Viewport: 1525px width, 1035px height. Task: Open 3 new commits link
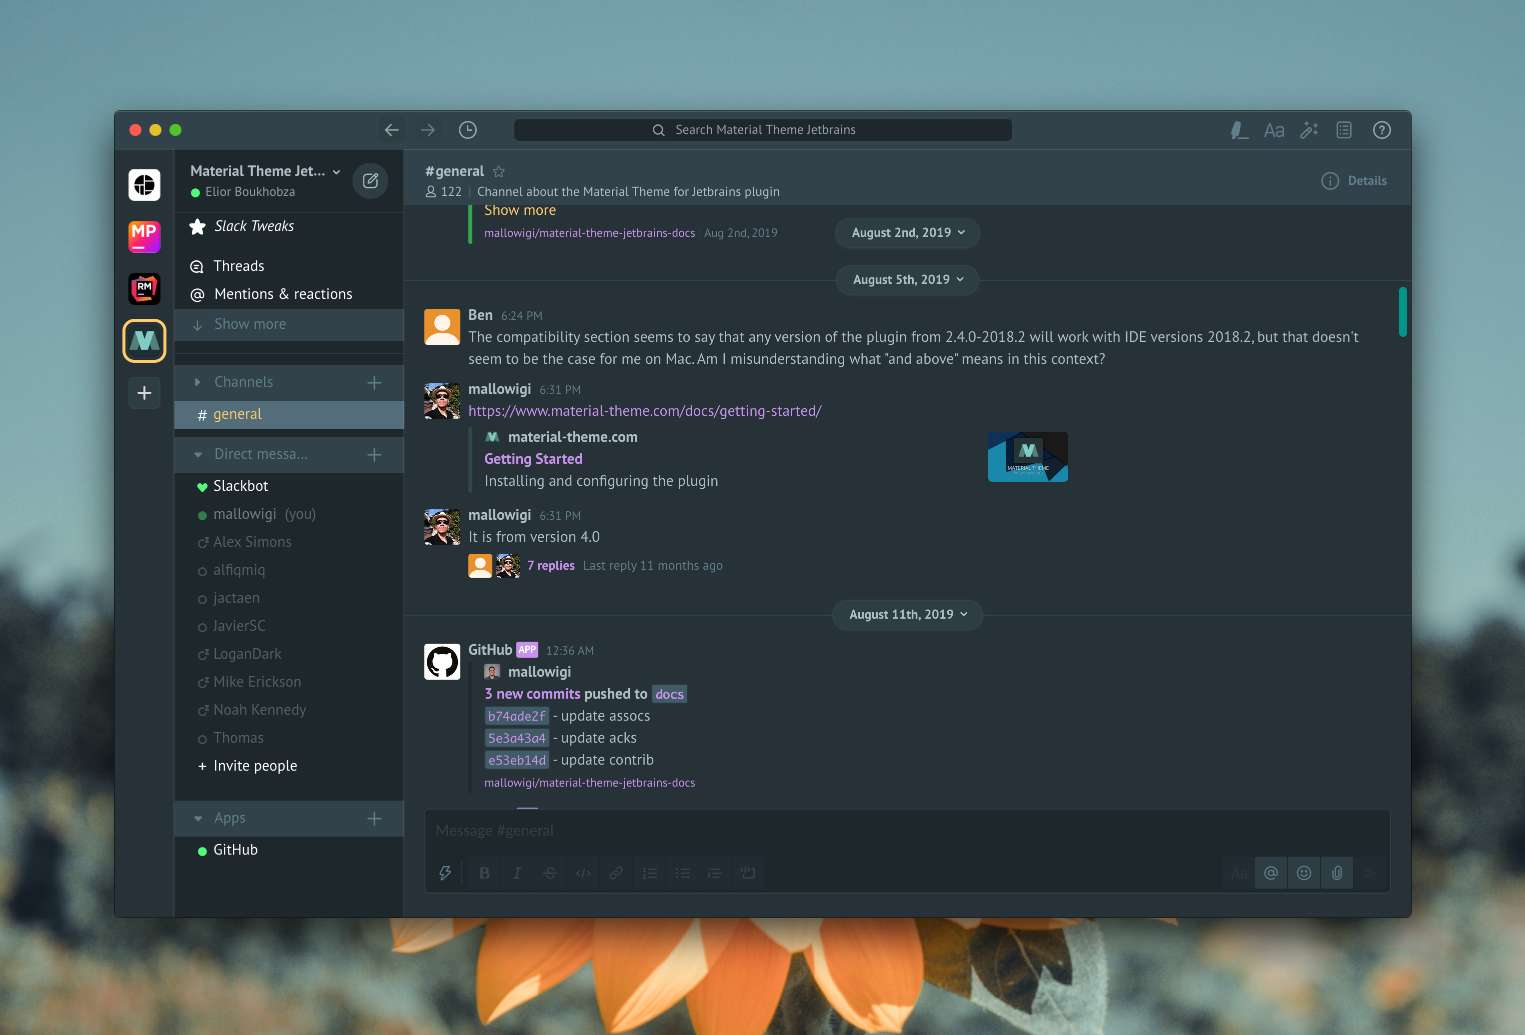532,694
